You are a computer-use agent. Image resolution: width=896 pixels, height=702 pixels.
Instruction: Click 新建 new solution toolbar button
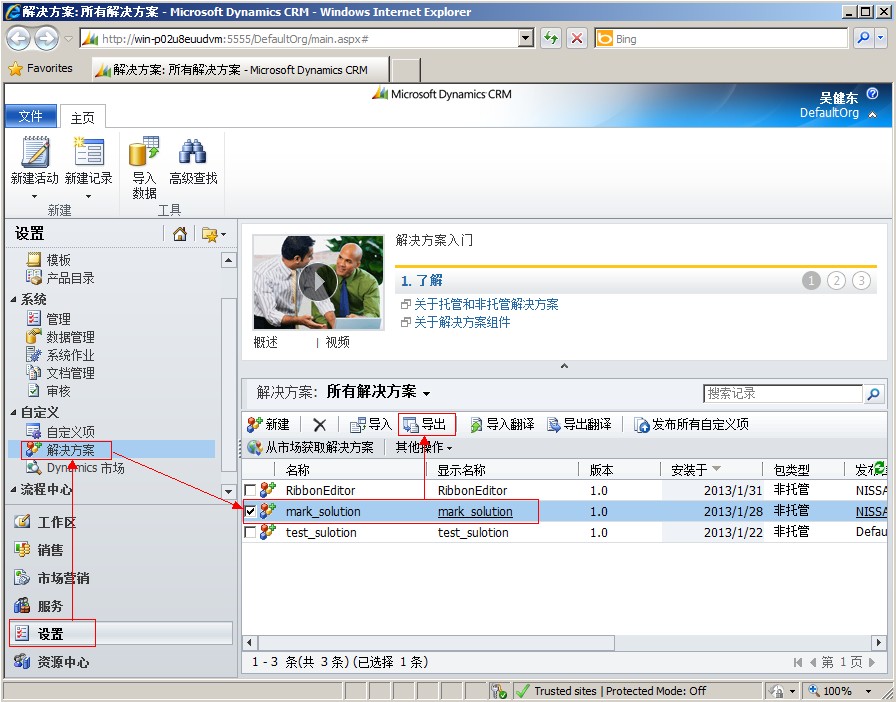[269, 424]
